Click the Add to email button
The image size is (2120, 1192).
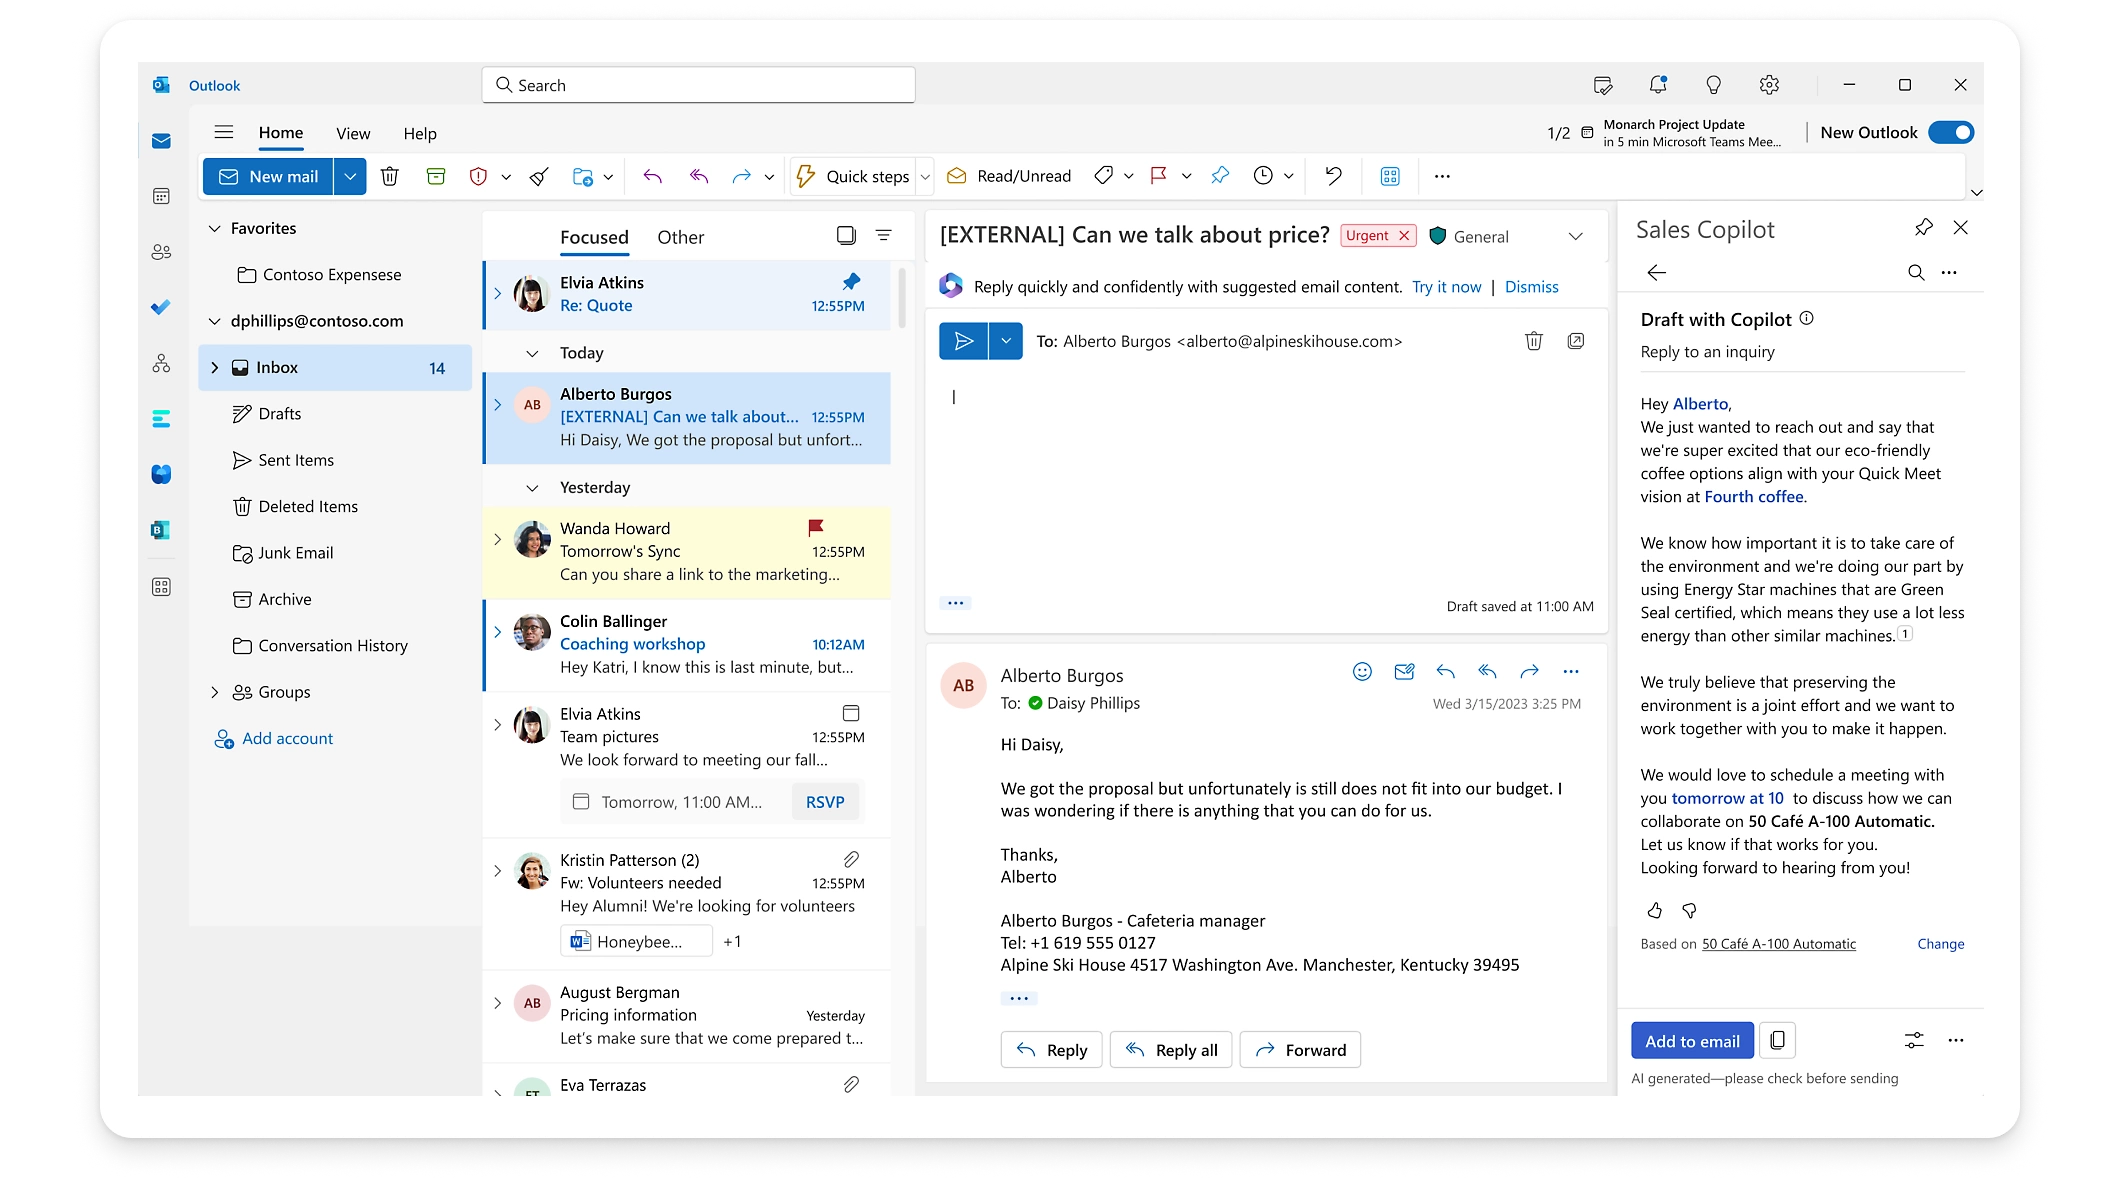(1692, 1041)
